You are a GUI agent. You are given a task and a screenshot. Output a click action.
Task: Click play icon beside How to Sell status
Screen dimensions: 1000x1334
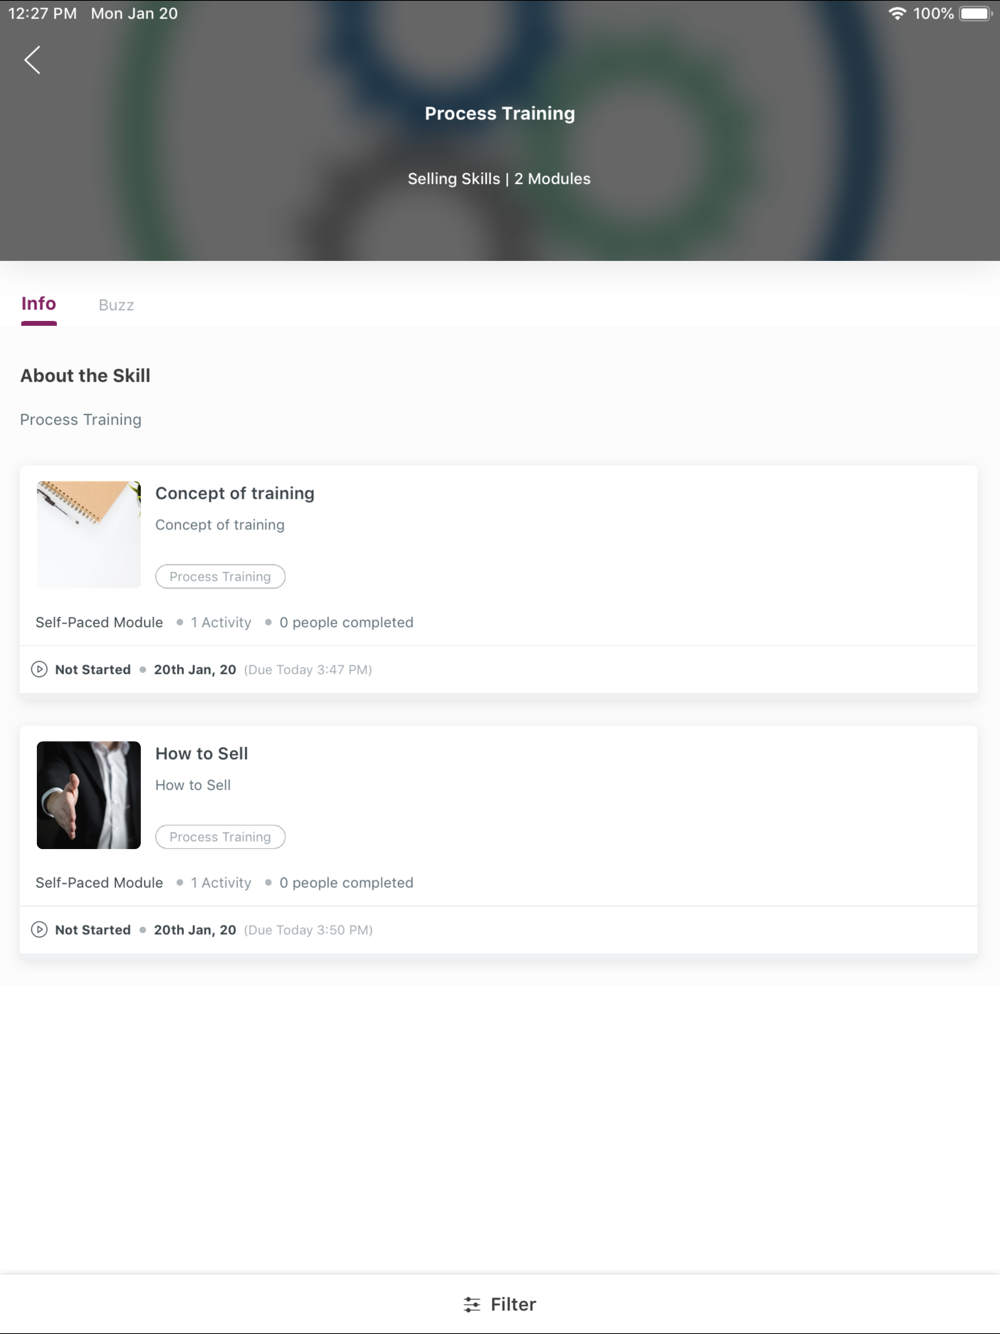click(x=39, y=929)
